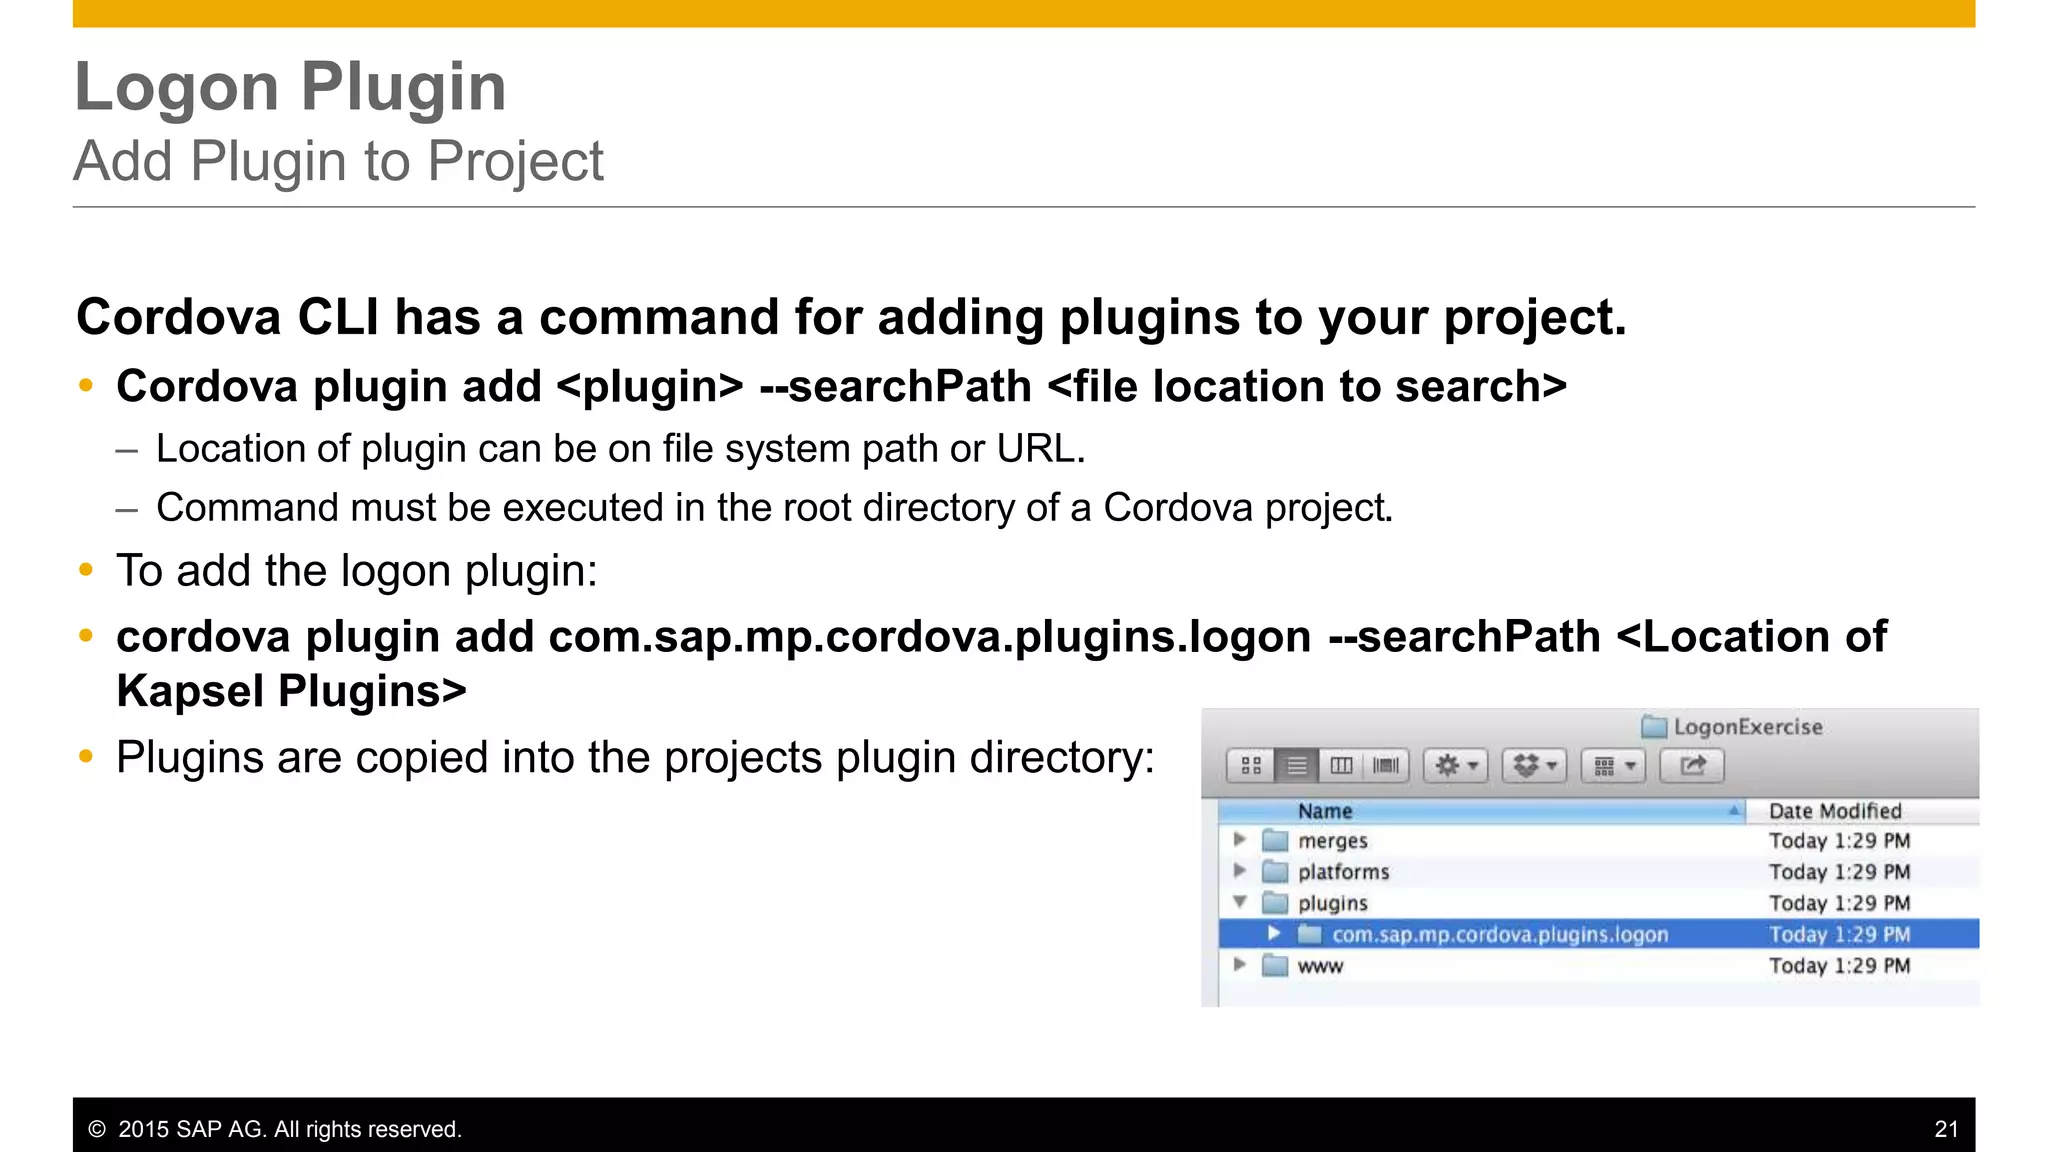2048x1152 pixels.
Task: Expand the com.sap.mp.cordova.plugins.logon folder triangle
Action: pyautogui.click(x=1274, y=933)
